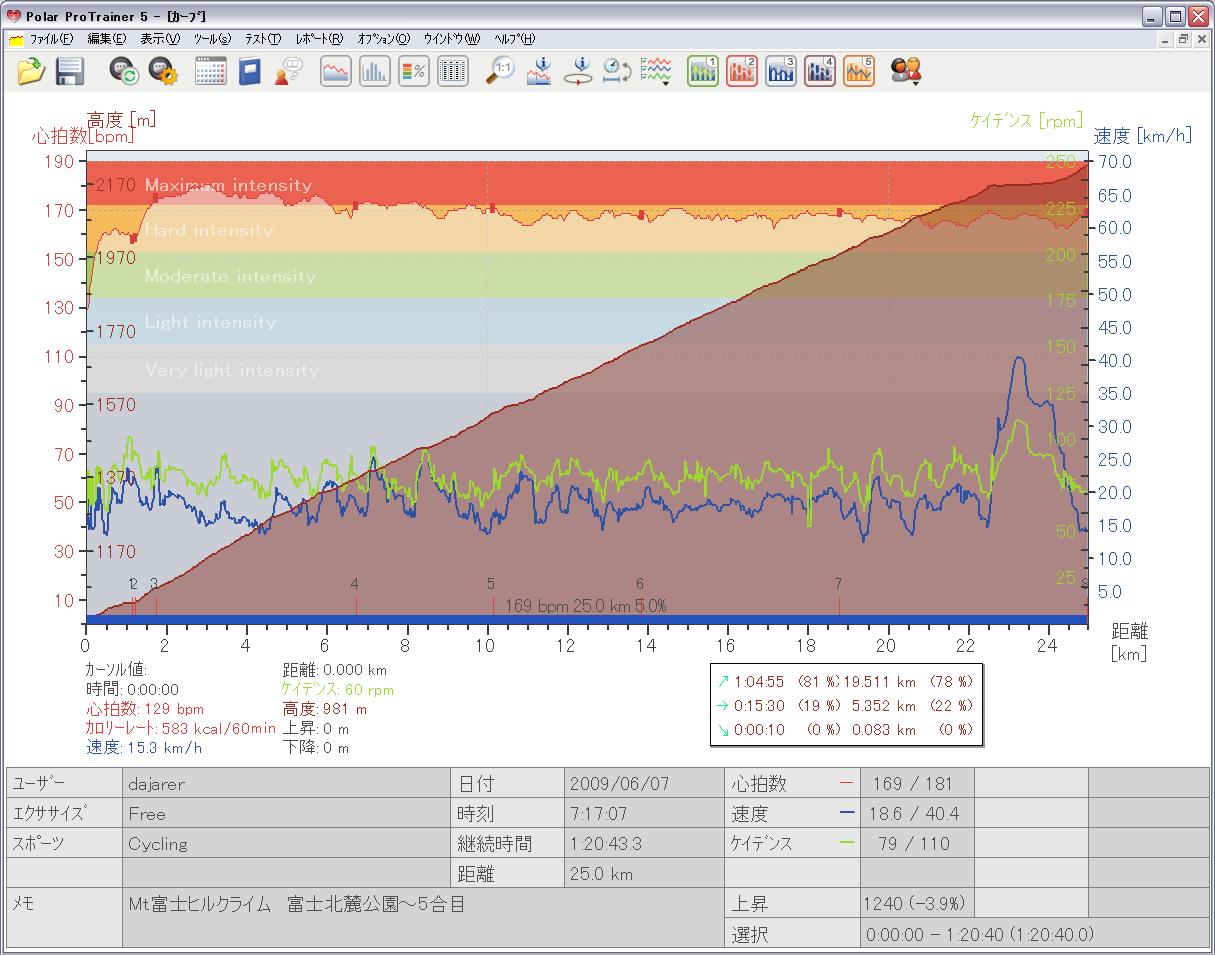Click the 心拍数[bpm] axis label
Viewport: 1215px width, 956px height.
tap(83, 136)
